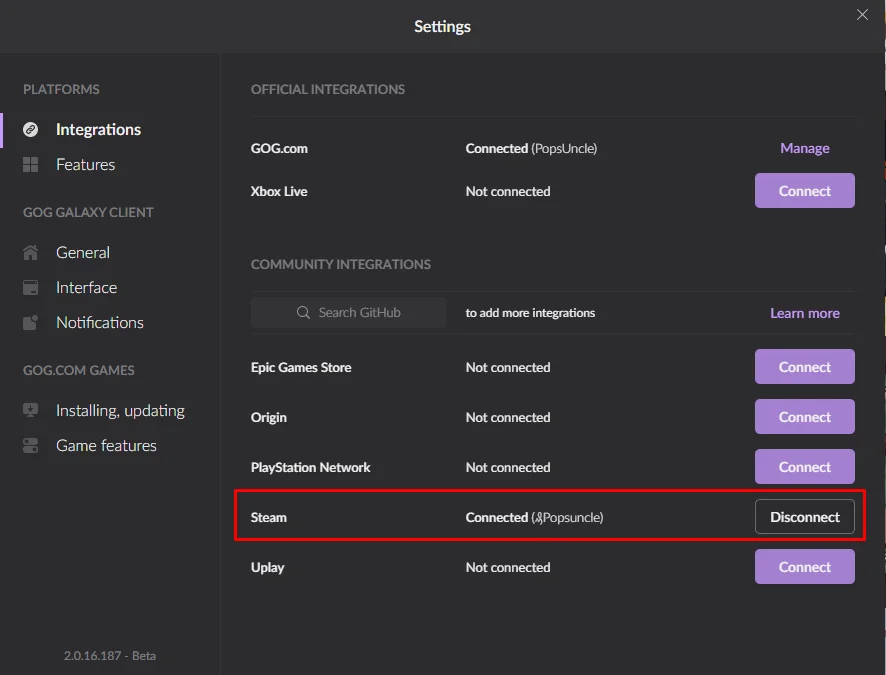Select the Interface settings page
Screen dimensions: 886x675
[x=86, y=288]
